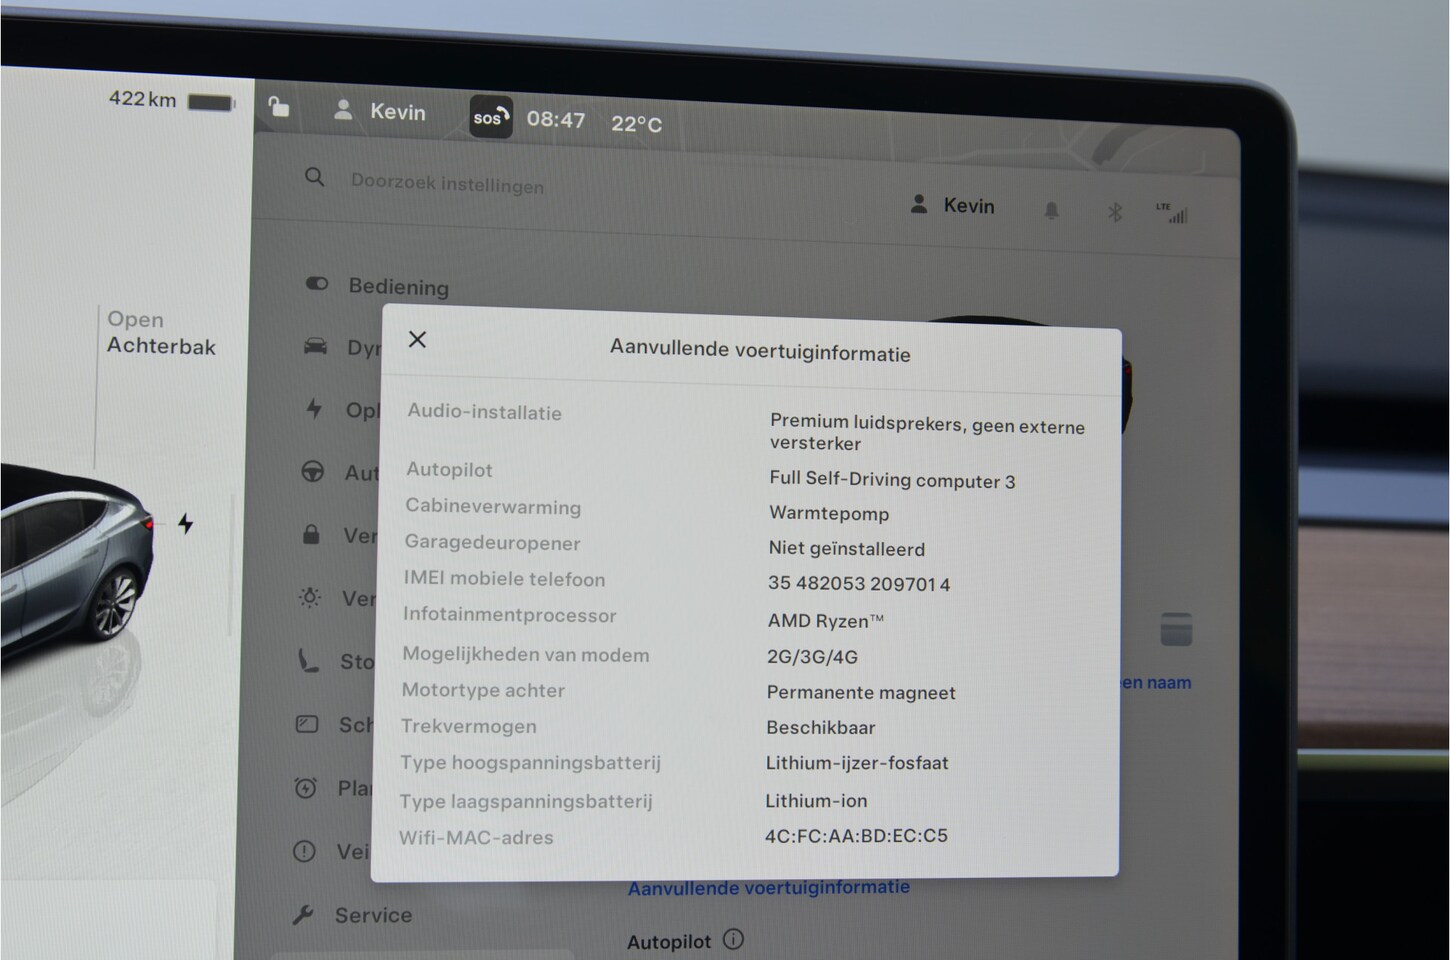Tap the padlock menu icon in sidebar
1450x960 pixels.
pyautogui.click(x=311, y=535)
